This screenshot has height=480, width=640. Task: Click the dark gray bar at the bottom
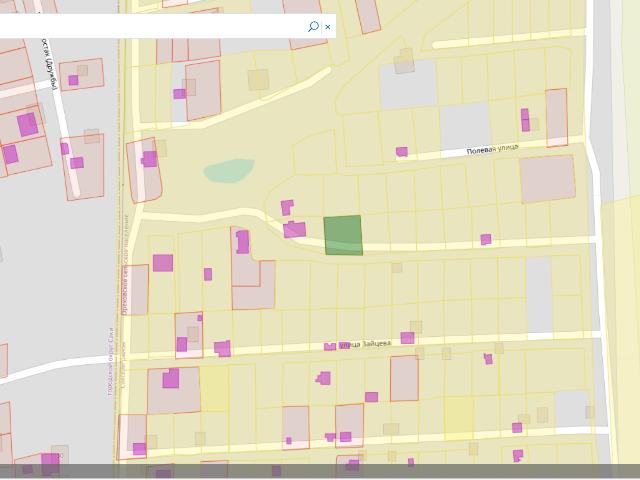[320, 471]
